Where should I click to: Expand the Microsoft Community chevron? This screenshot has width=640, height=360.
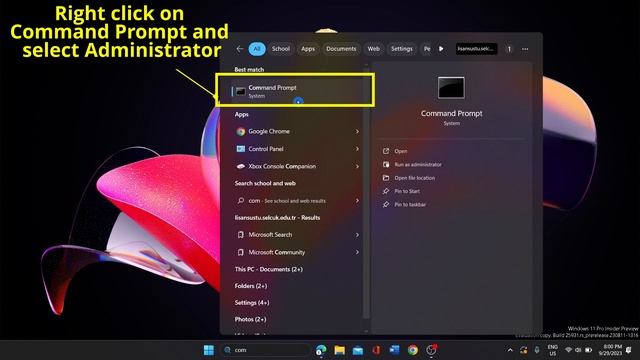[x=357, y=252]
